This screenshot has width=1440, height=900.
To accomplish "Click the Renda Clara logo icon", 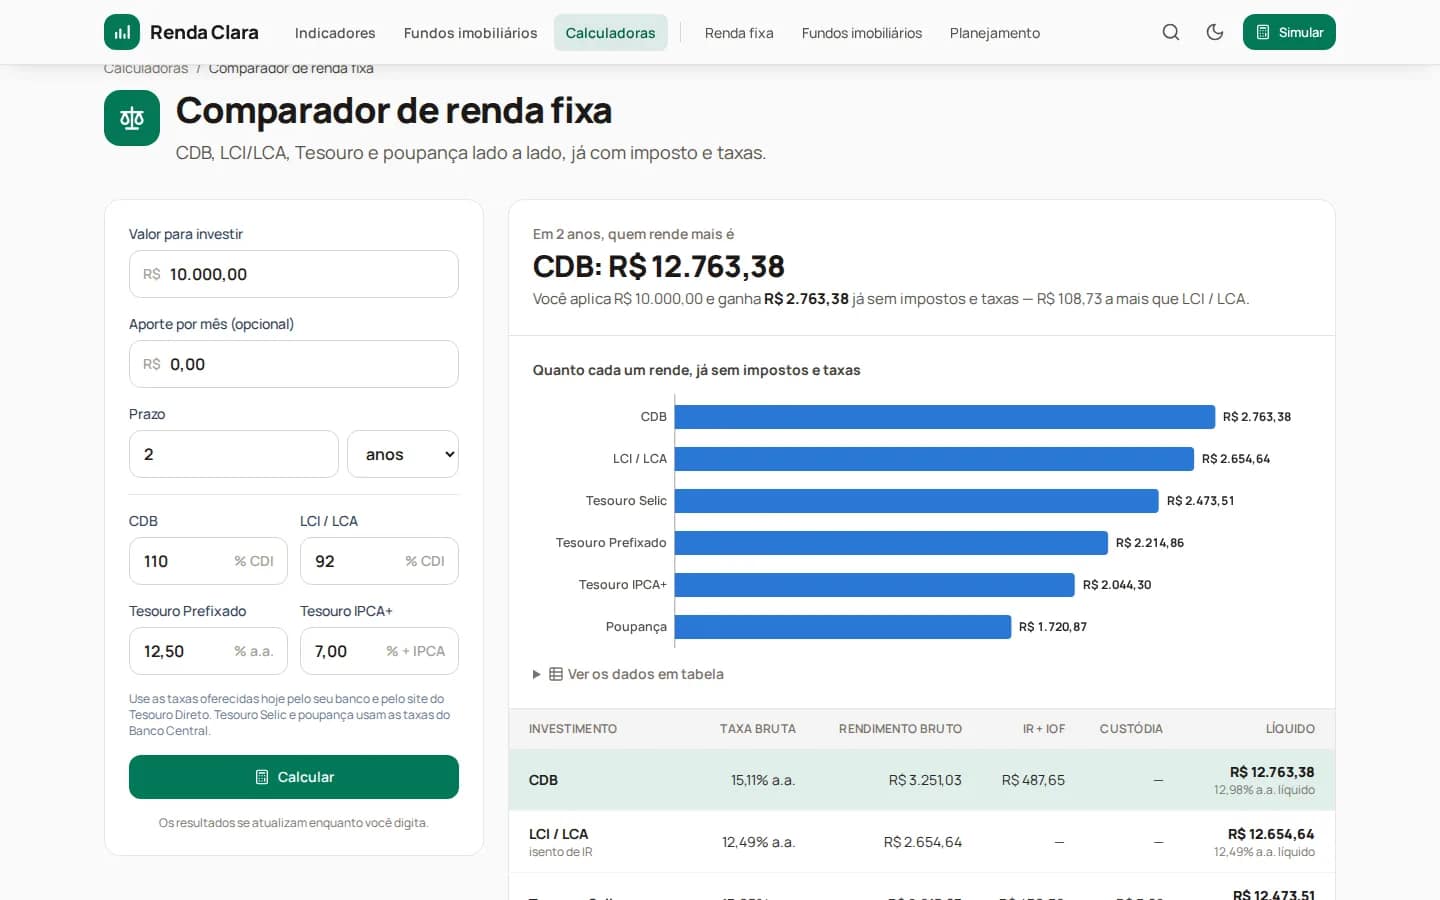I will point(122,32).
